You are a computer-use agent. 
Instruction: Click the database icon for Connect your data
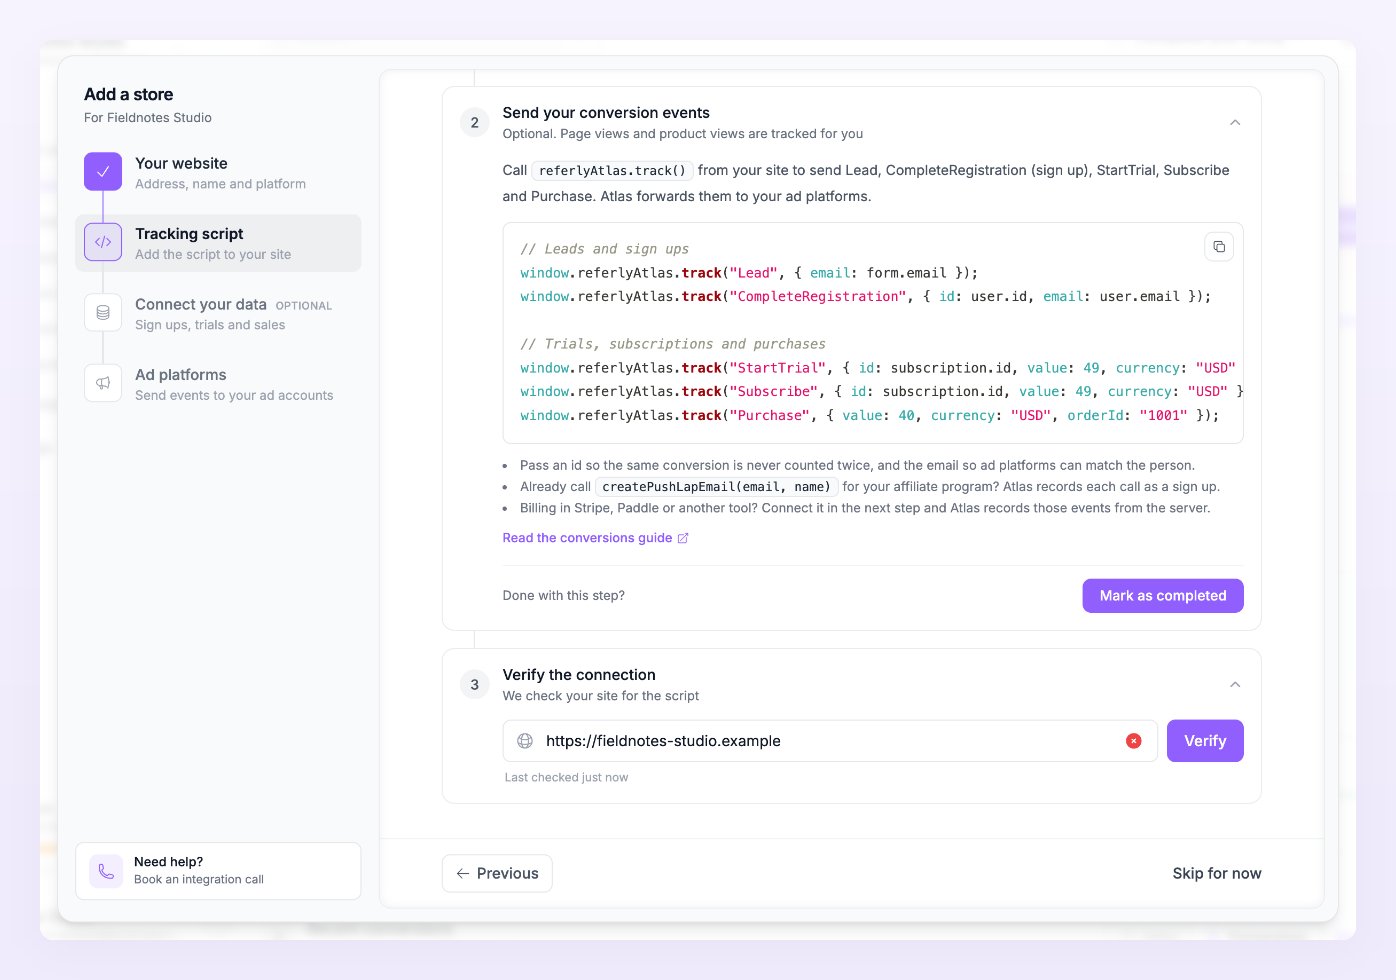(103, 313)
